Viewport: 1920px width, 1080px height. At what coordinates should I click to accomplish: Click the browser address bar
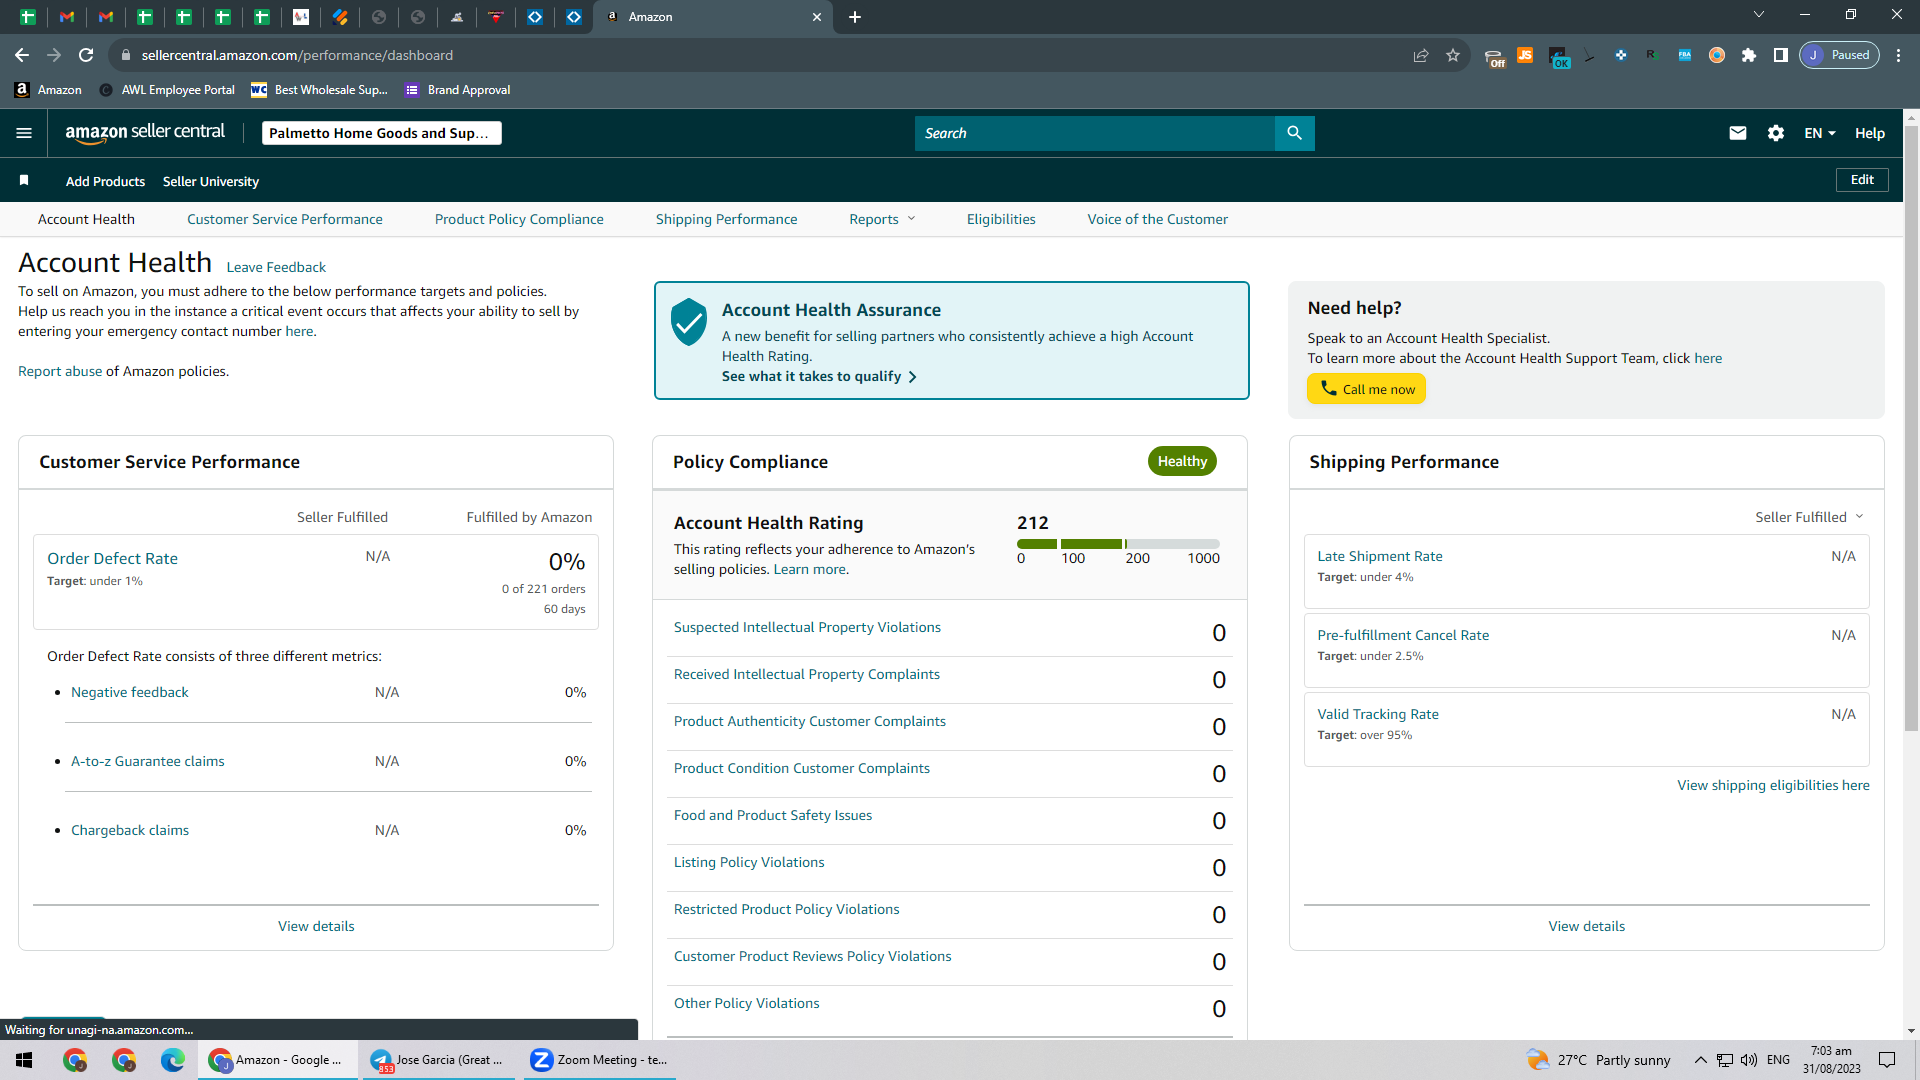[x=760, y=55]
